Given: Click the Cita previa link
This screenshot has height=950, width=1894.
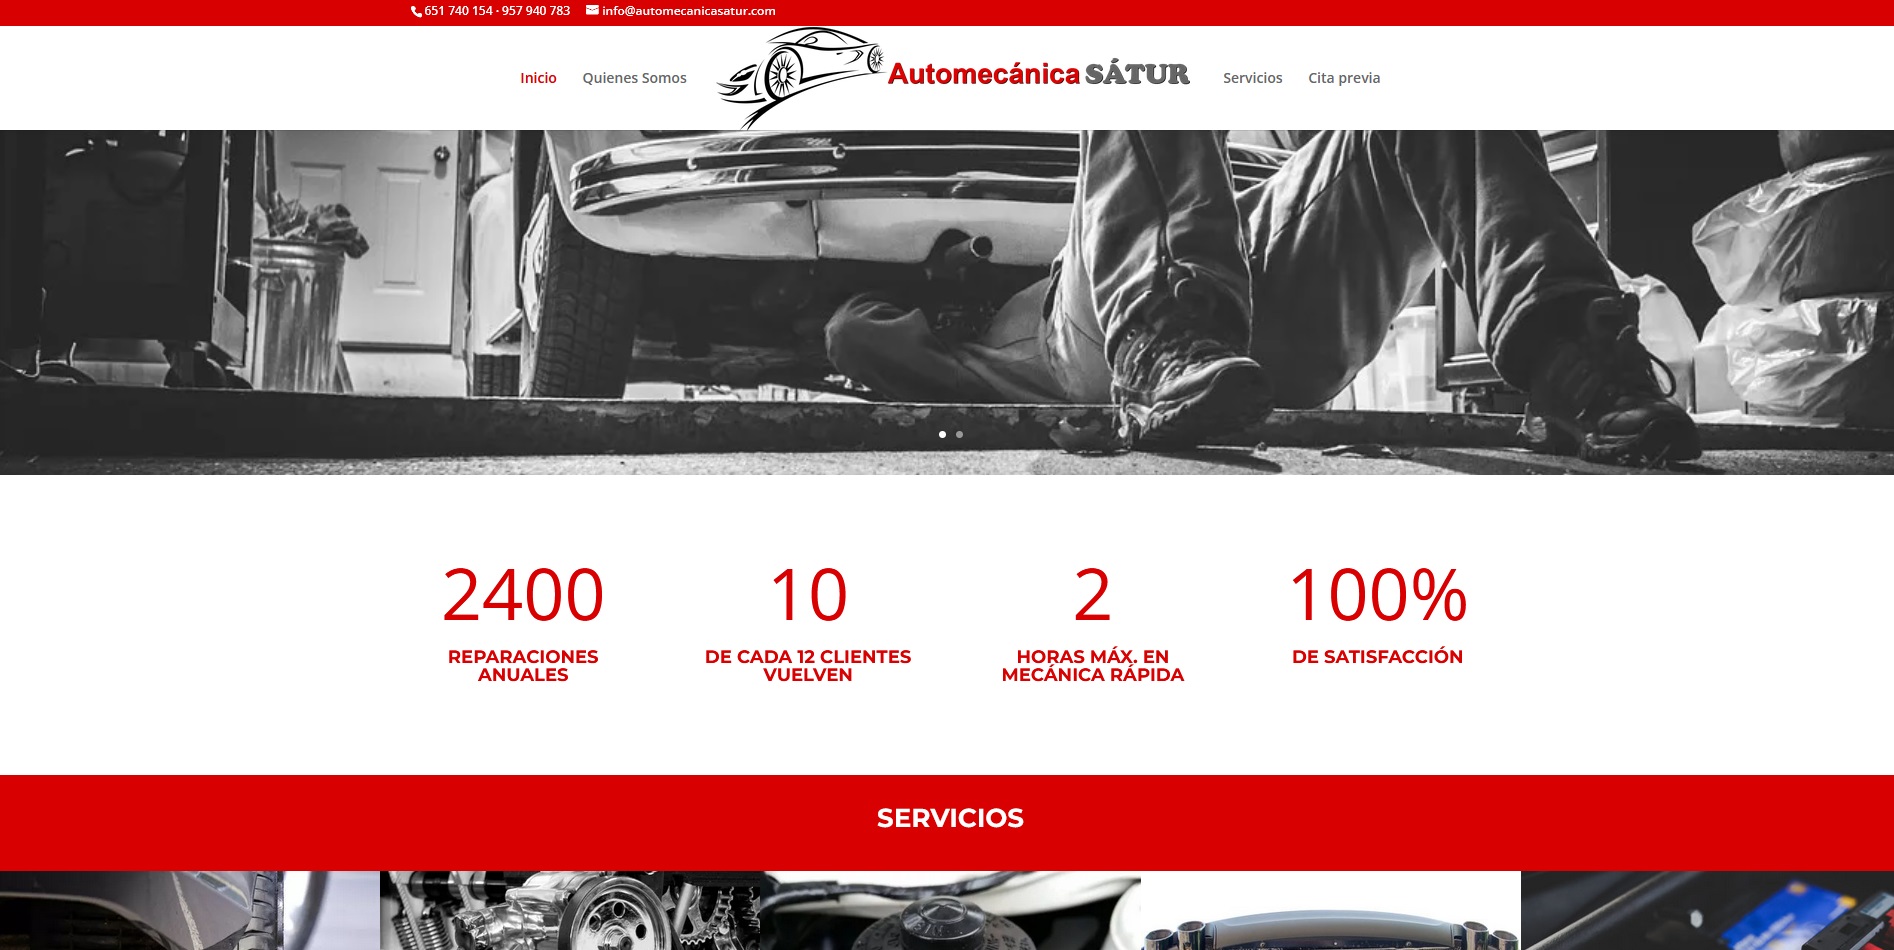Looking at the screenshot, I should pyautogui.click(x=1343, y=77).
